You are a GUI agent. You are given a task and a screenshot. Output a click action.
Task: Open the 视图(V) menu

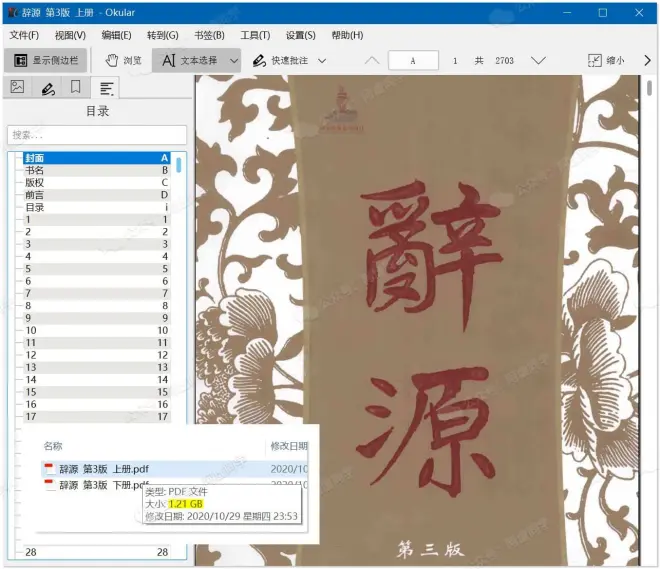click(70, 35)
